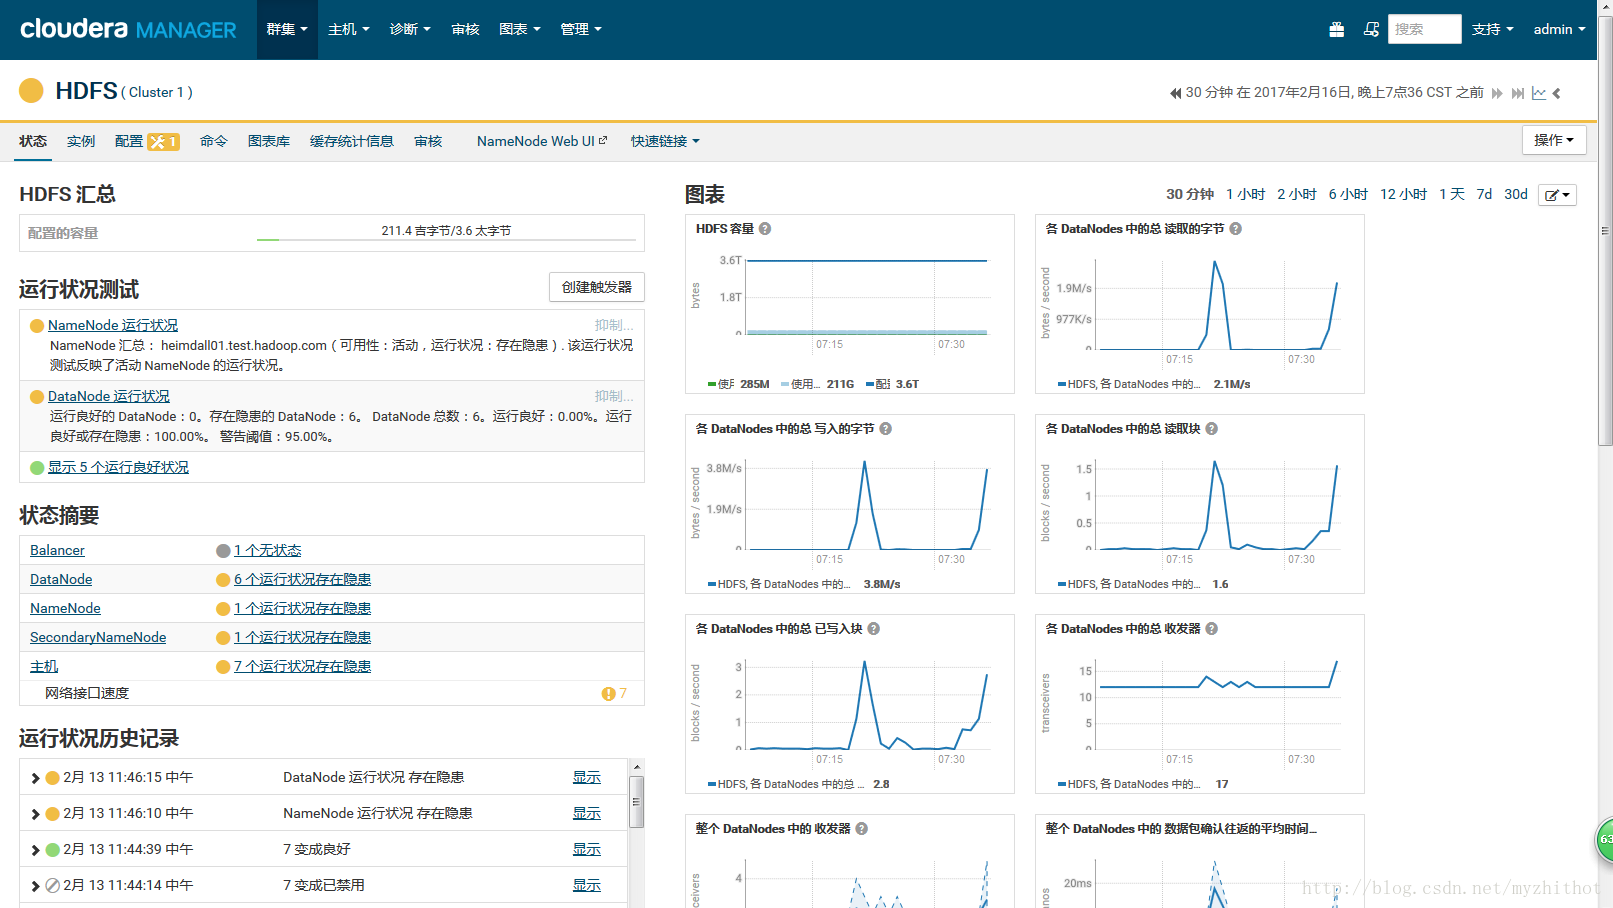1613x908 pixels.
Task: Jump to current time with skip-to-end icon
Action: (x=1518, y=93)
